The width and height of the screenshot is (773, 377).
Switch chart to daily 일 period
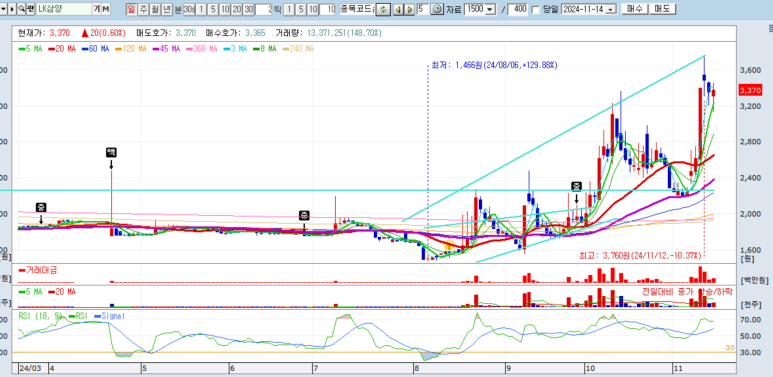pyautogui.click(x=131, y=9)
